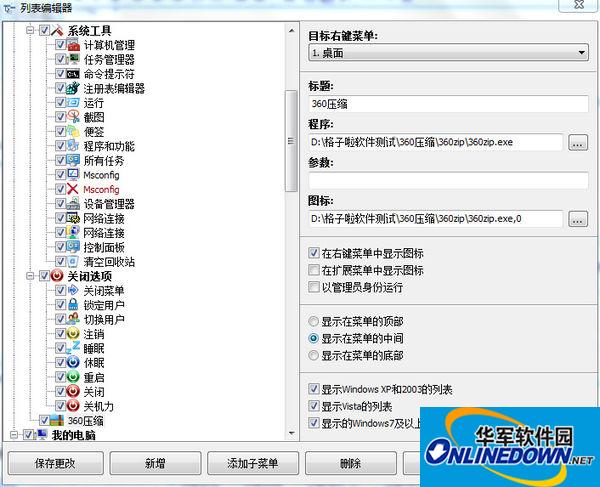This screenshot has width=600, height=487.
Task: Click the 所有任务 icon
Action: 73,160
